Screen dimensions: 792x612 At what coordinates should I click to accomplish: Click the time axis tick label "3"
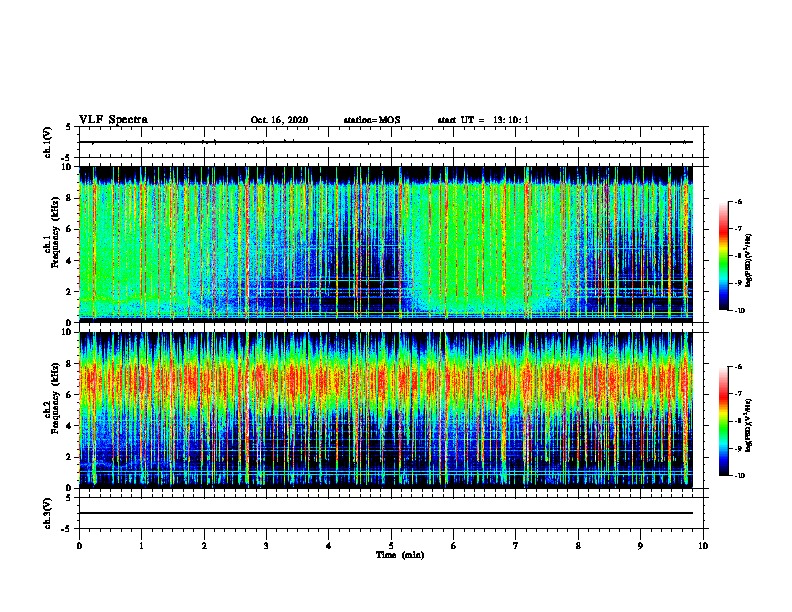click(266, 546)
